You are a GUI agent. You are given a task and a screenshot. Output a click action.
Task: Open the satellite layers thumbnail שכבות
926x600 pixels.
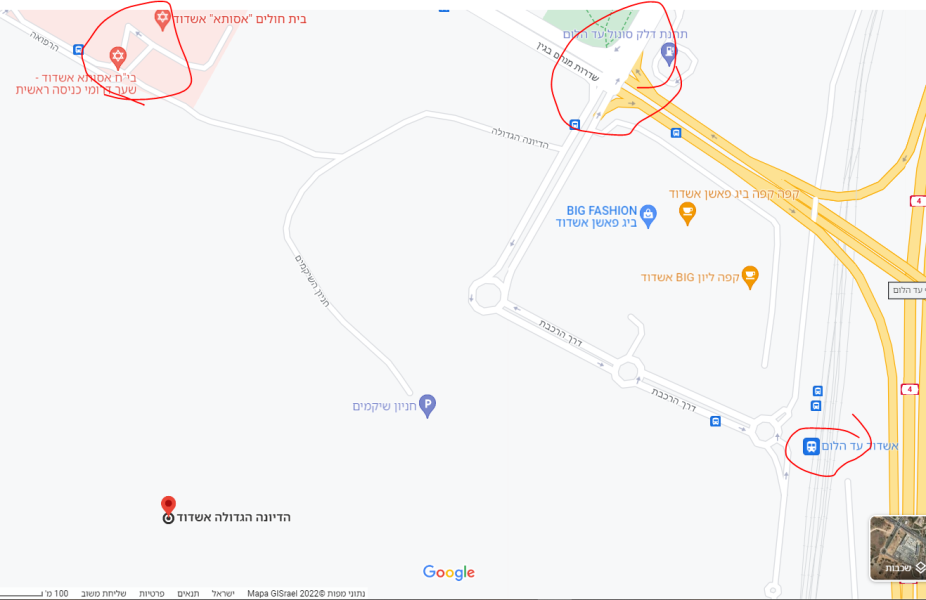click(x=898, y=548)
